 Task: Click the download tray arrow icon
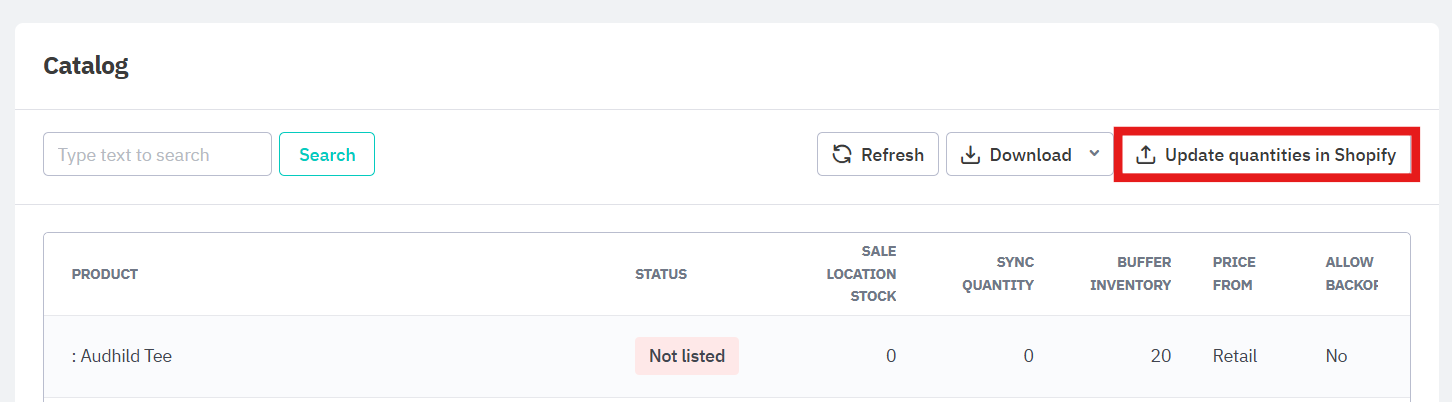click(x=970, y=155)
